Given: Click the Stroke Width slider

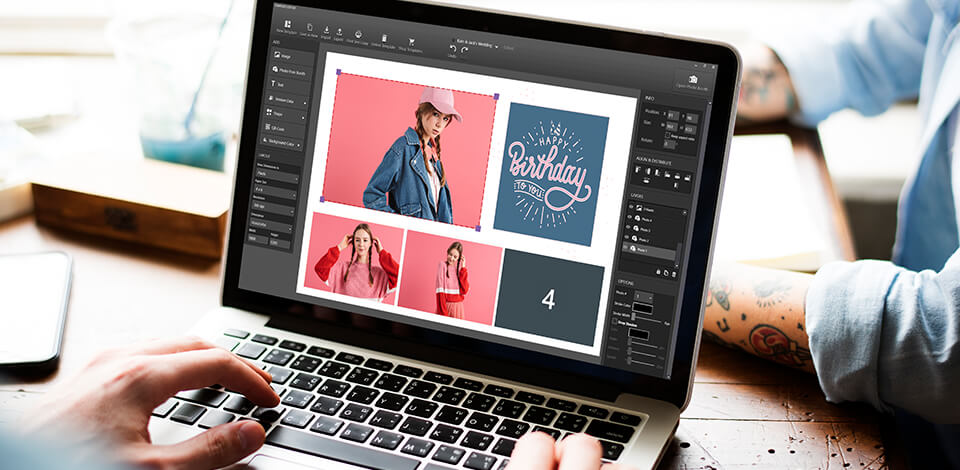Looking at the screenshot, I should [647, 319].
